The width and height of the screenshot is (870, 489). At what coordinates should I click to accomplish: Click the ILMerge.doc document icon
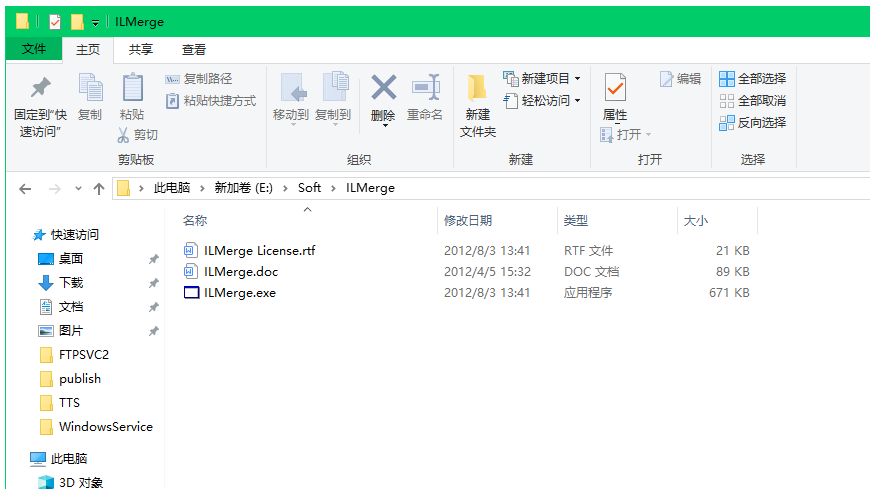190,271
